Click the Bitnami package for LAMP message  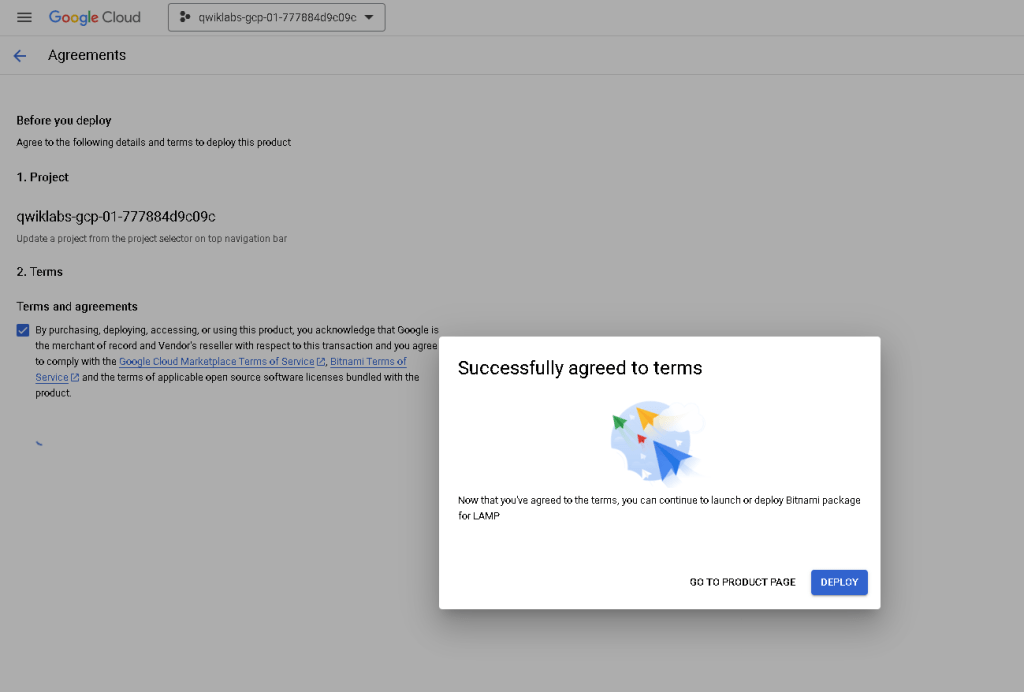(x=659, y=508)
